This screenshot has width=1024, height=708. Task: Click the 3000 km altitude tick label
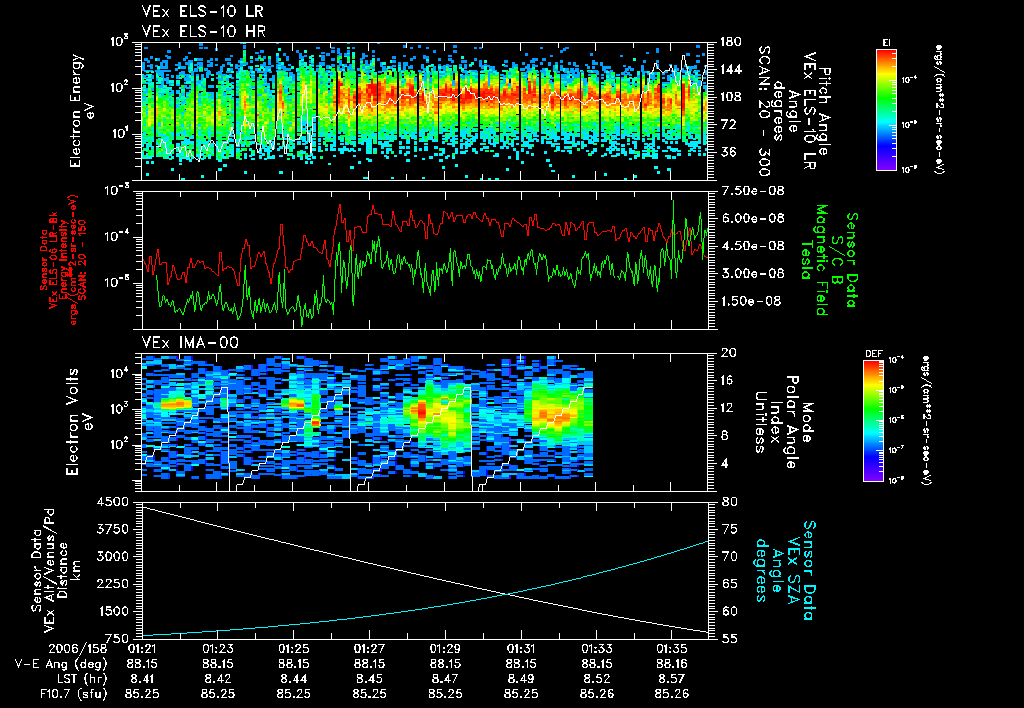point(113,556)
